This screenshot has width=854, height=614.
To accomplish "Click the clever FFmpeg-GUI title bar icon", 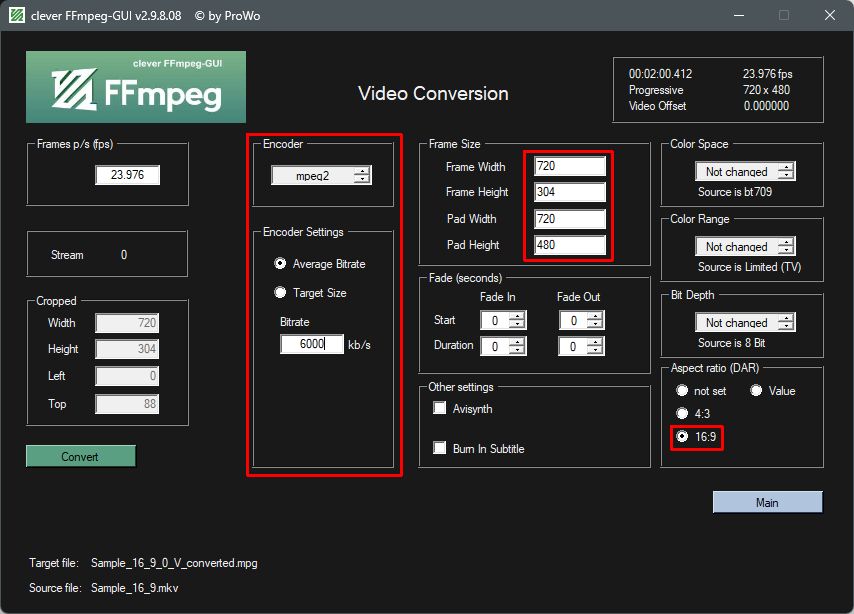I will tap(16, 15).
